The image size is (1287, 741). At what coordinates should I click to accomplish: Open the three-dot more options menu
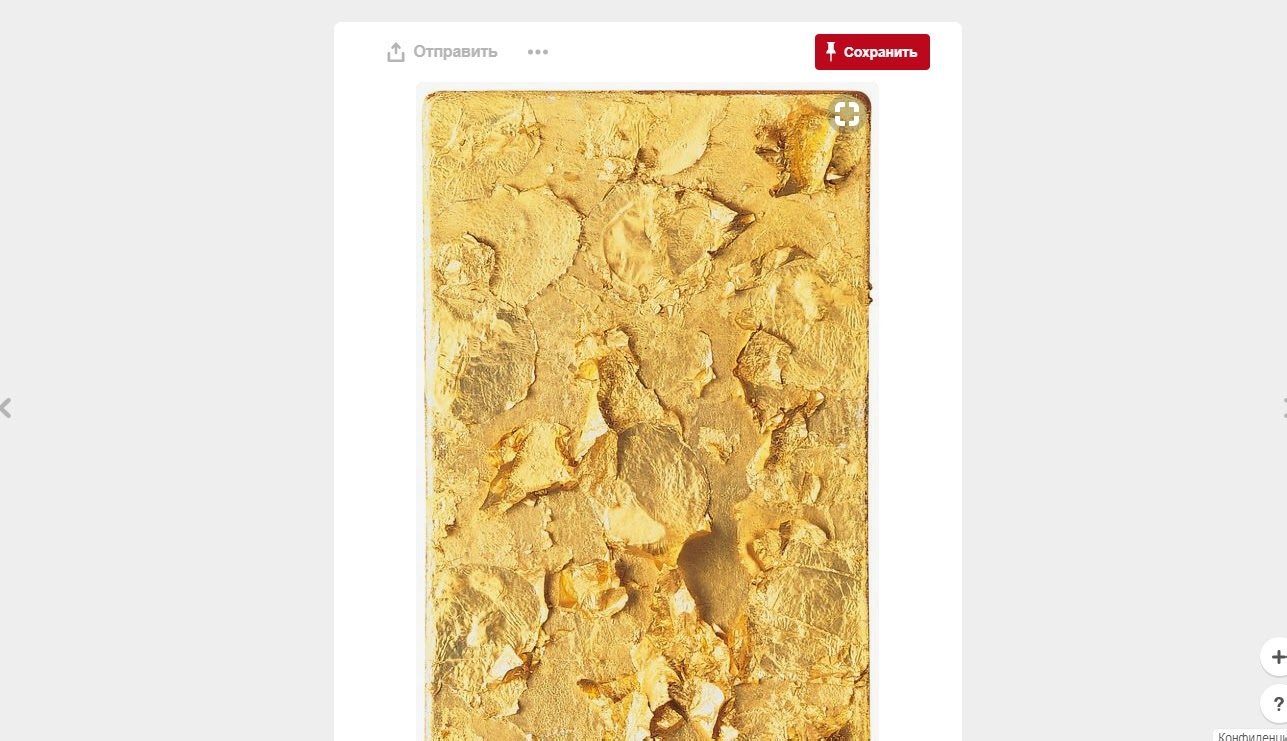pyautogui.click(x=538, y=52)
